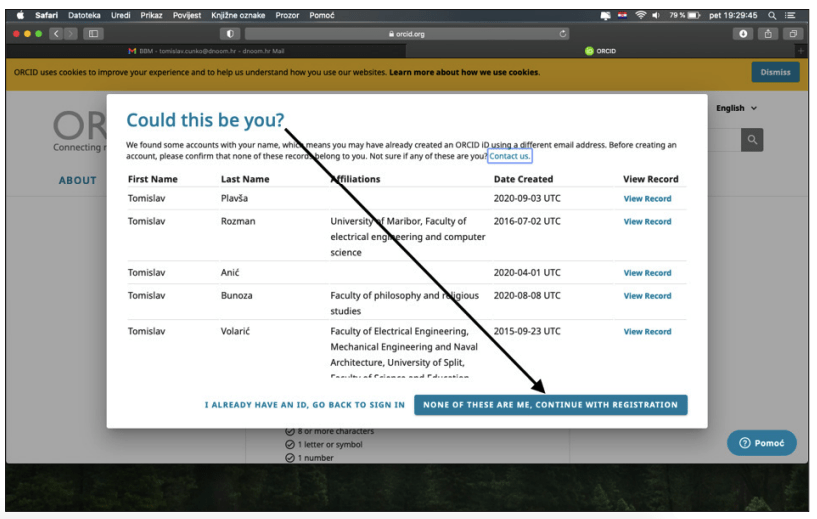Open a new tab with plus button

[801, 51]
